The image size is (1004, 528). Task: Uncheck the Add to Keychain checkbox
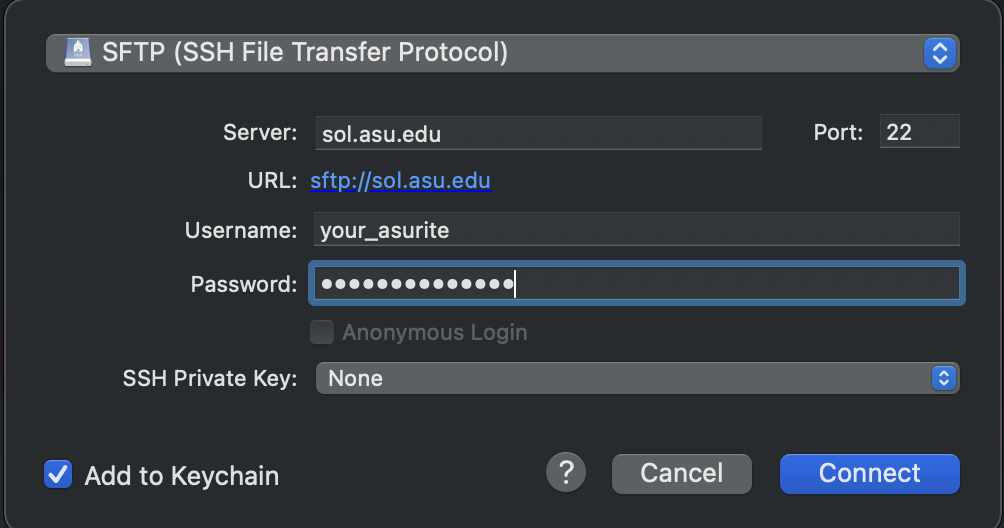coord(59,474)
